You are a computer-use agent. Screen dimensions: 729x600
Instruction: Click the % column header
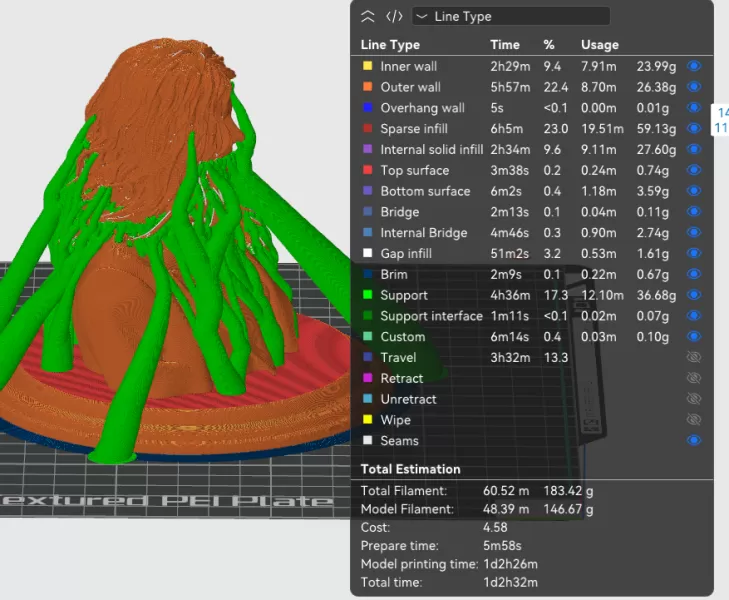pyautogui.click(x=549, y=45)
